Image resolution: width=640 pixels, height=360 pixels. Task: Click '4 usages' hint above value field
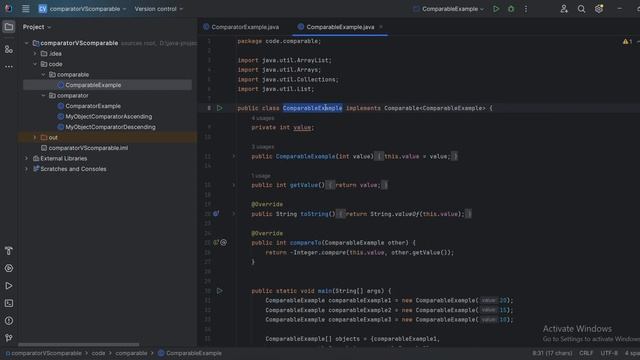click(263, 118)
